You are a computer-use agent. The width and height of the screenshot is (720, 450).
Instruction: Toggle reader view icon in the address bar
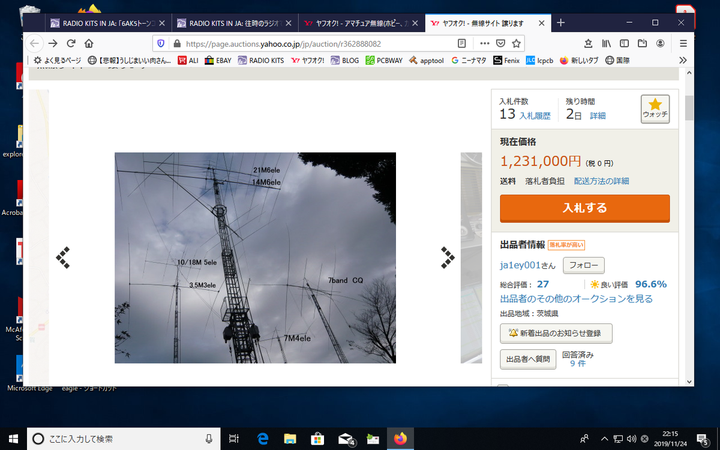tap(461, 43)
